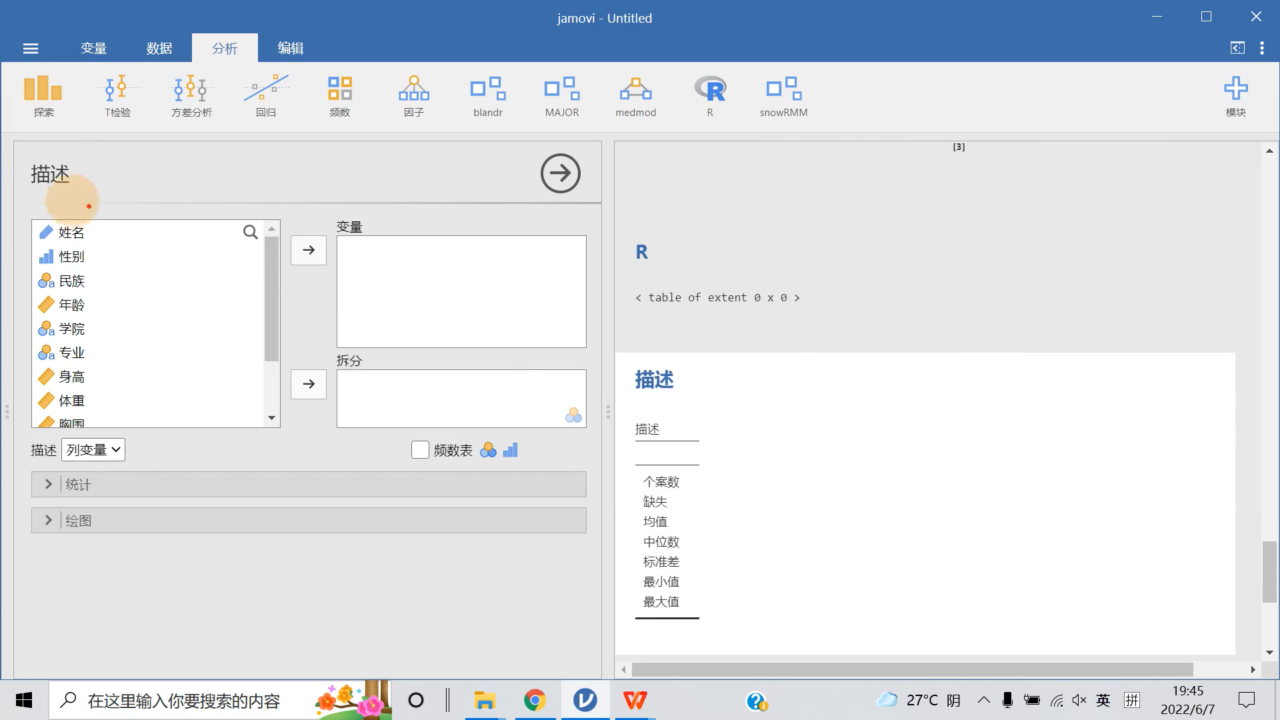Click the variable search magnifier icon
Image resolution: width=1280 pixels, height=720 pixels.
(250, 232)
